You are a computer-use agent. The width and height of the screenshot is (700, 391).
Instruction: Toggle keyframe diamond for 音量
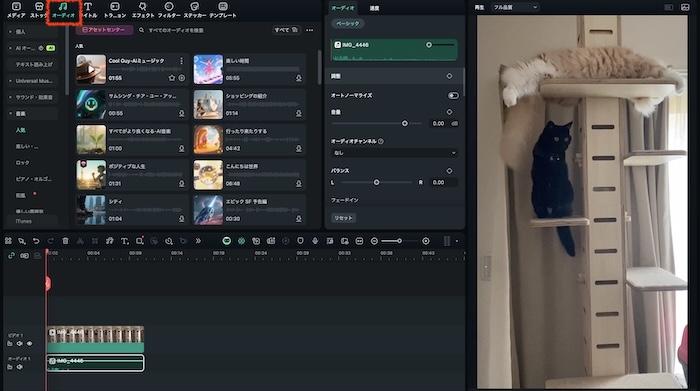click(x=449, y=112)
